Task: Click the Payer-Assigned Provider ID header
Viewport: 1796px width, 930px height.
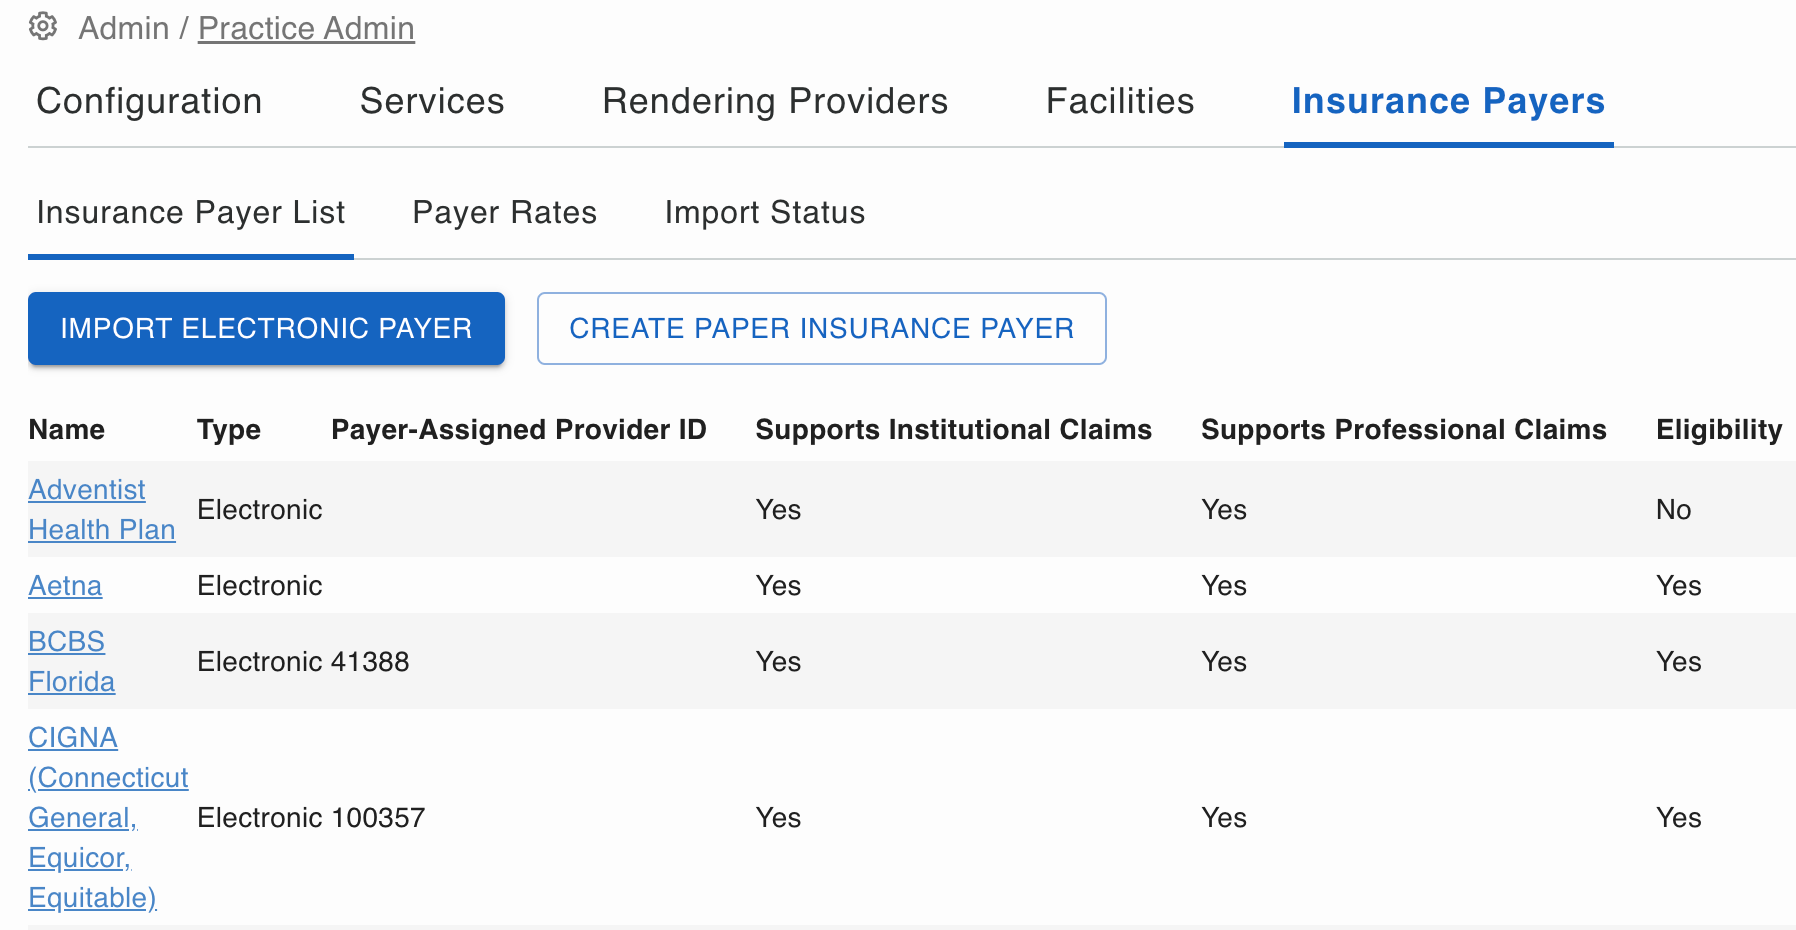Action: [x=519, y=429]
